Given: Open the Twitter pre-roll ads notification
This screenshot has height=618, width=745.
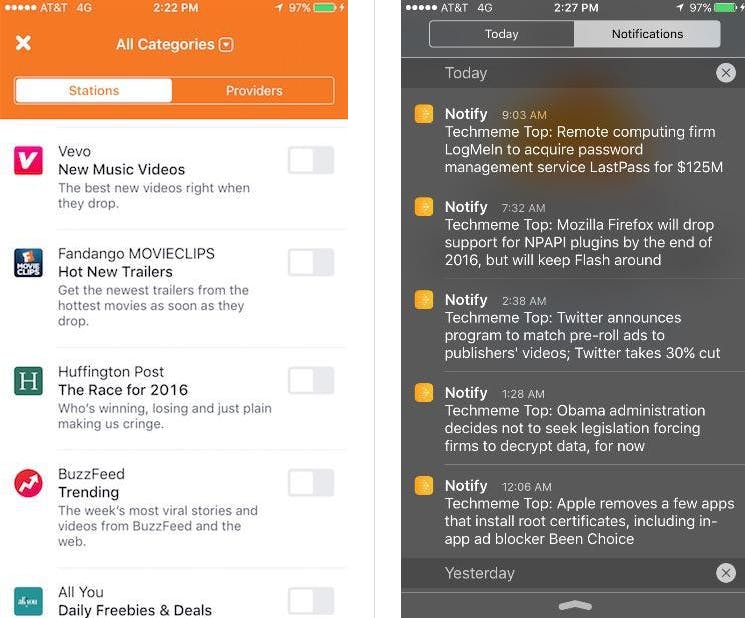Looking at the screenshot, I should click(x=573, y=326).
